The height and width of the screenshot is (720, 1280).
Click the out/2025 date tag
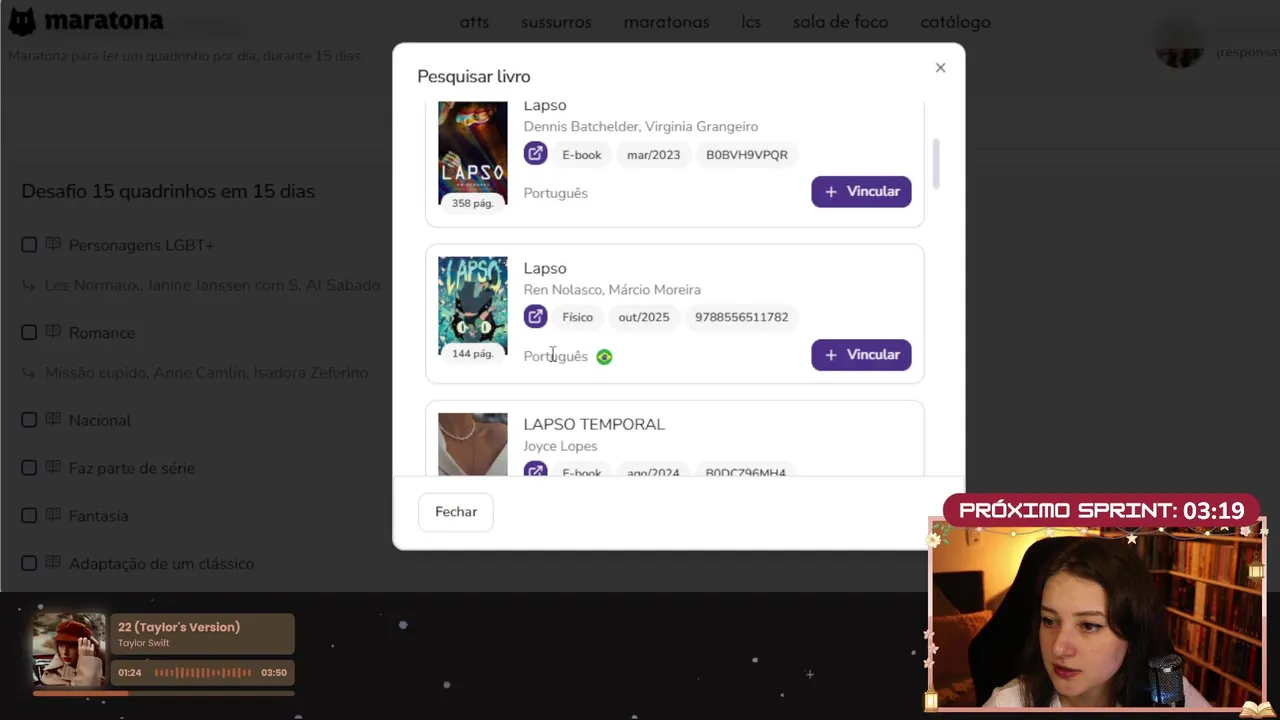coord(643,317)
